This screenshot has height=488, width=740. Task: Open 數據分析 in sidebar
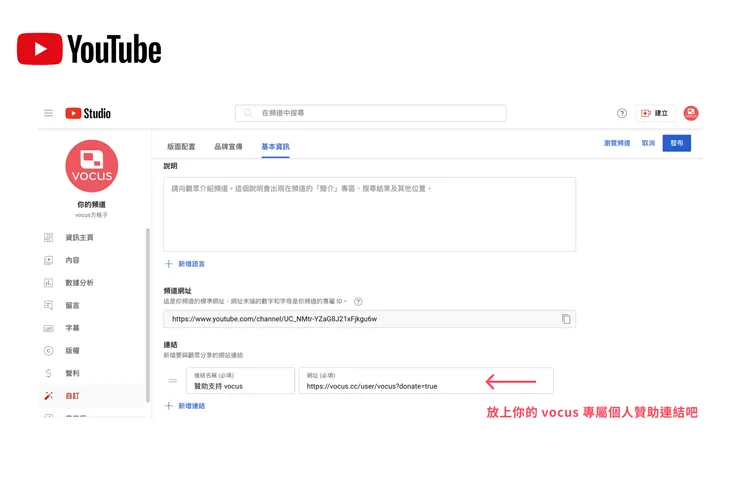(x=79, y=283)
